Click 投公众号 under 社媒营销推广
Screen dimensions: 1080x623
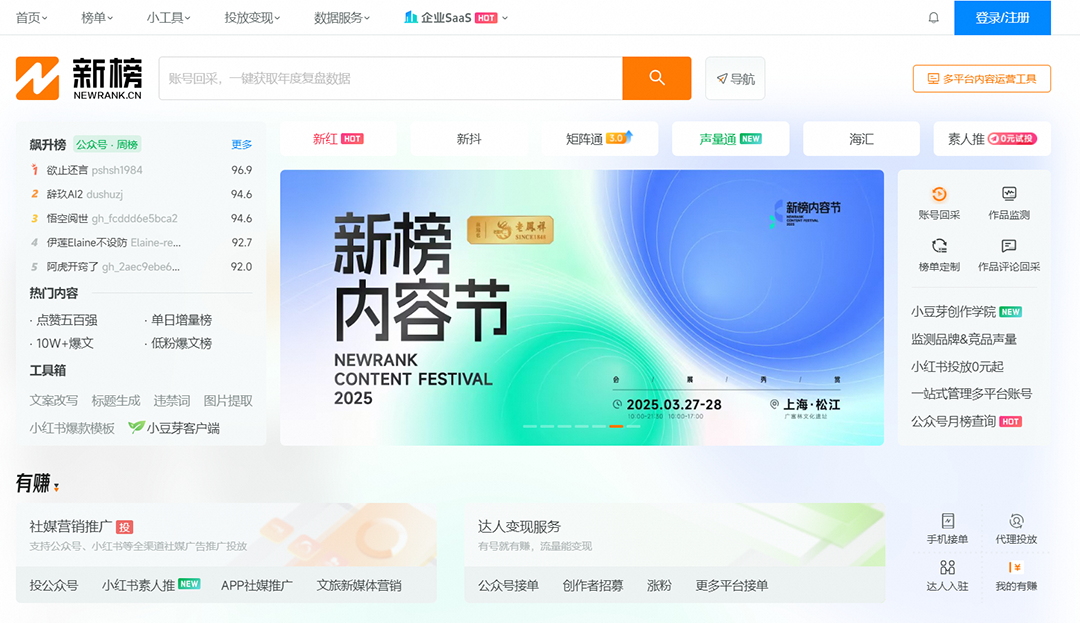click(x=54, y=585)
